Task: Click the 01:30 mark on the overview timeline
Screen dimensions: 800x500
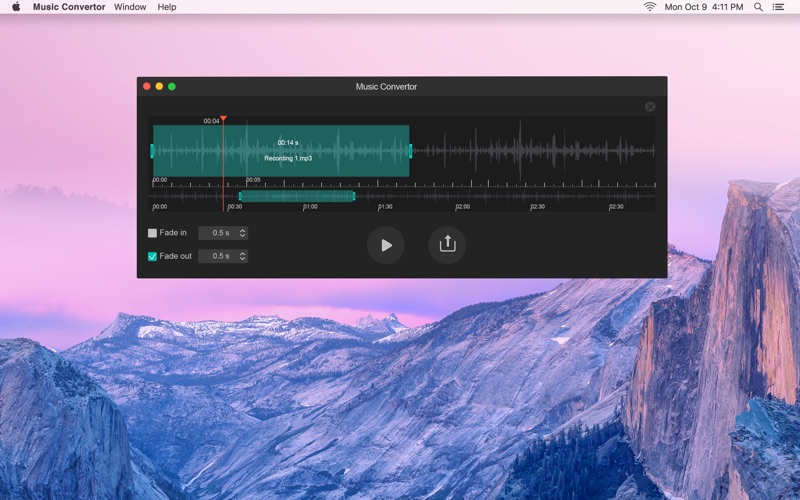Action: 385,207
